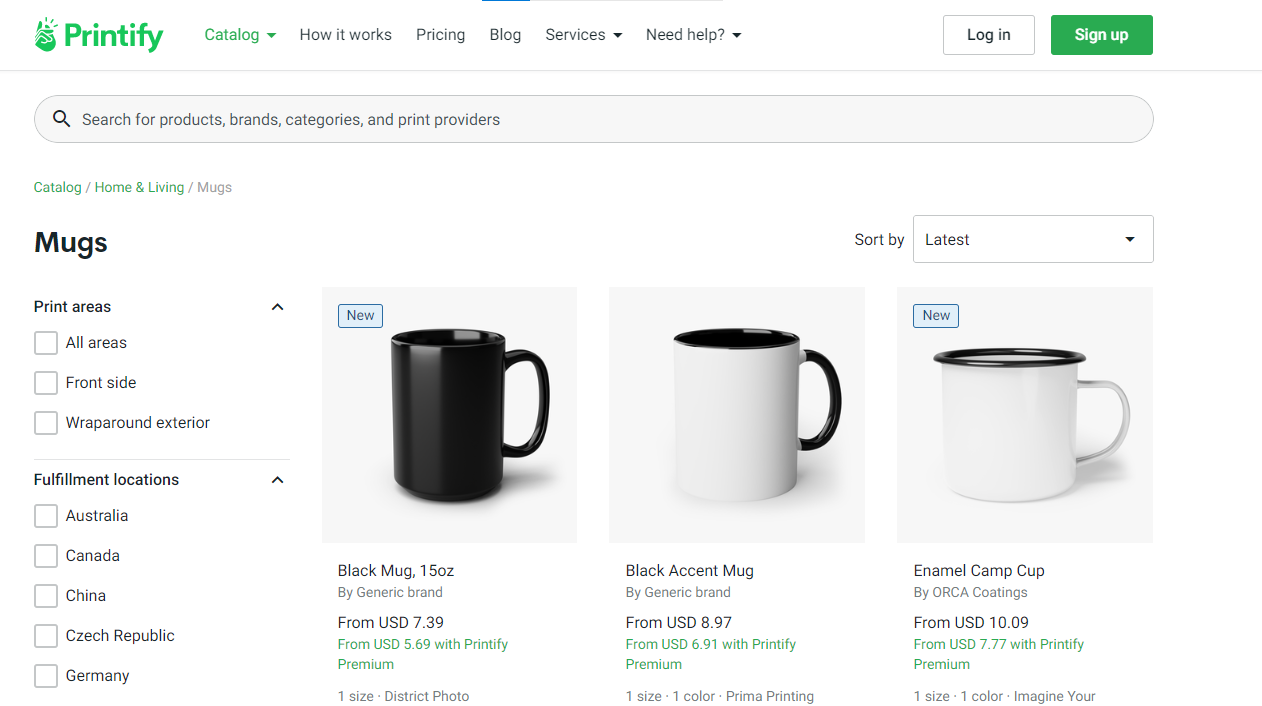Collapse the Fulfillment locations section

point(278,480)
